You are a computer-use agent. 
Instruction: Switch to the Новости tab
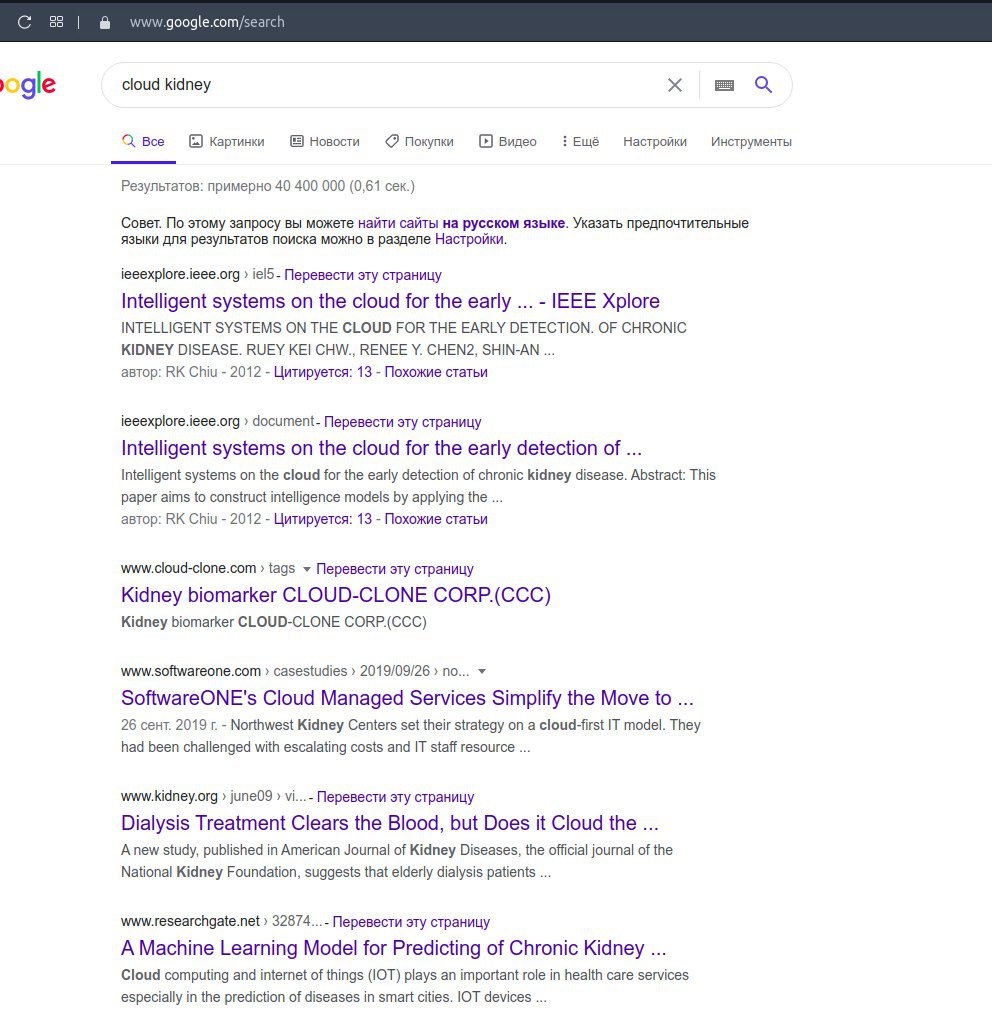click(325, 142)
